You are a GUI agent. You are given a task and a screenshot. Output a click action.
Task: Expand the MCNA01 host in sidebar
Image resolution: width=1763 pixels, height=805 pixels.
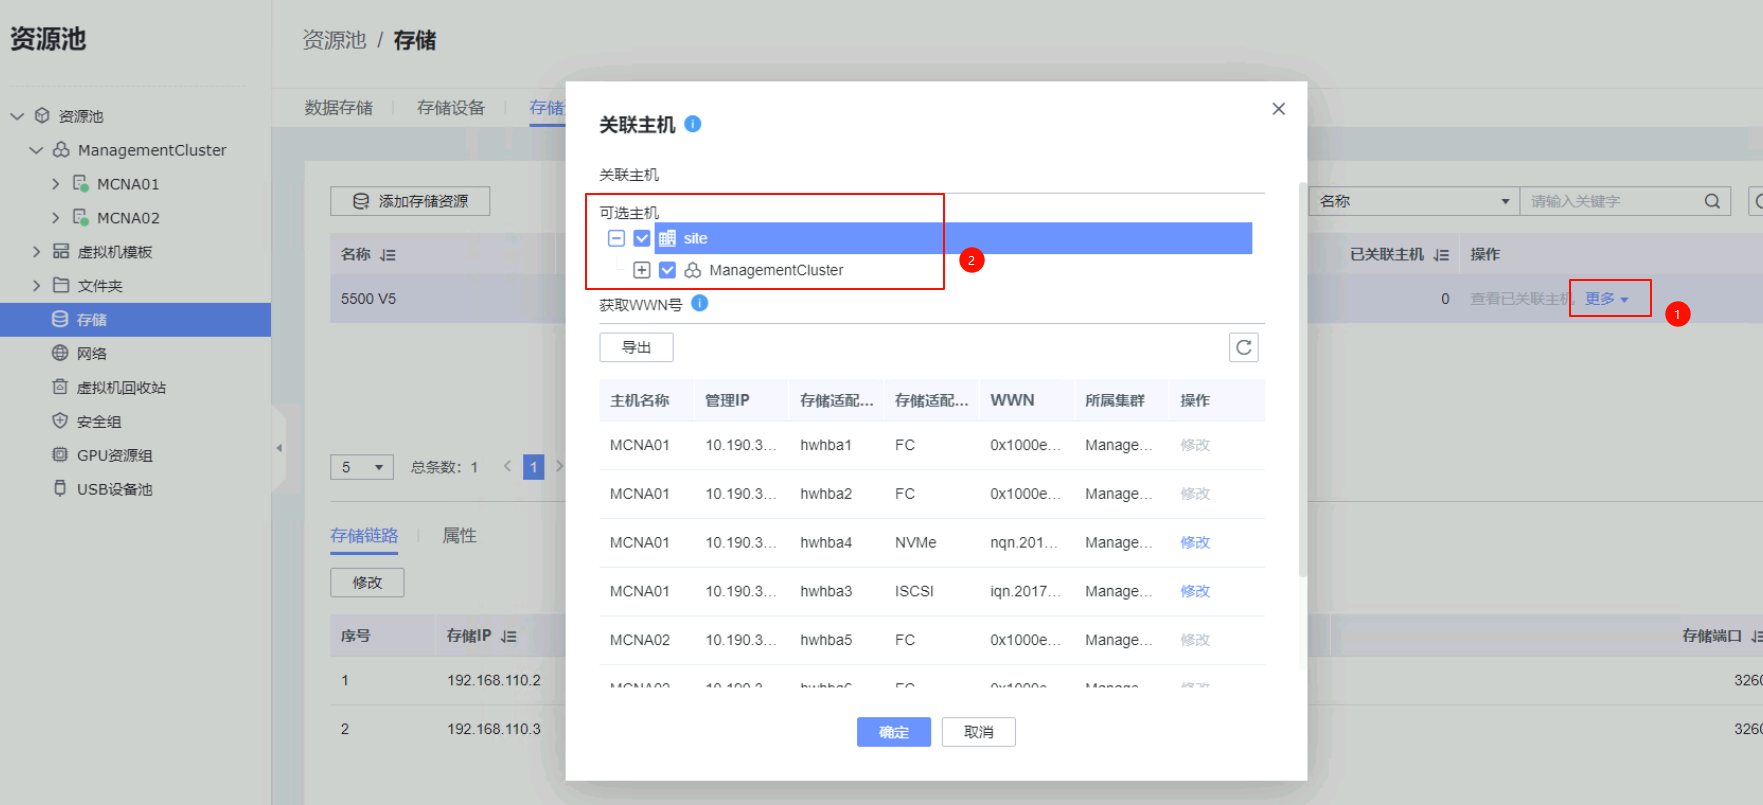point(56,184)
